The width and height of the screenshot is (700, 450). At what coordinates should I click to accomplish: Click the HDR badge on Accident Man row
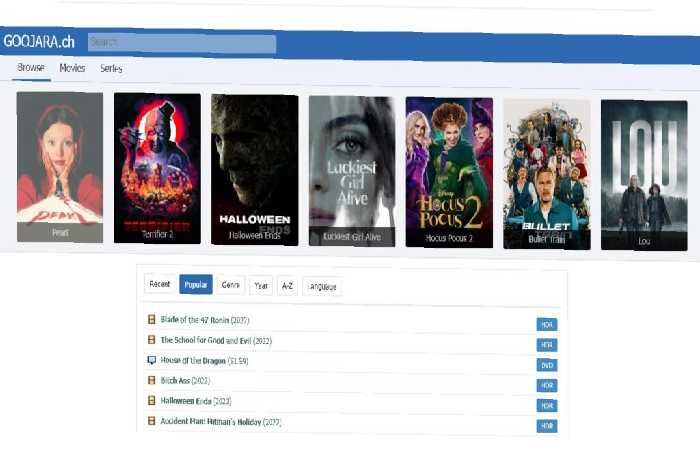point(547,426)
